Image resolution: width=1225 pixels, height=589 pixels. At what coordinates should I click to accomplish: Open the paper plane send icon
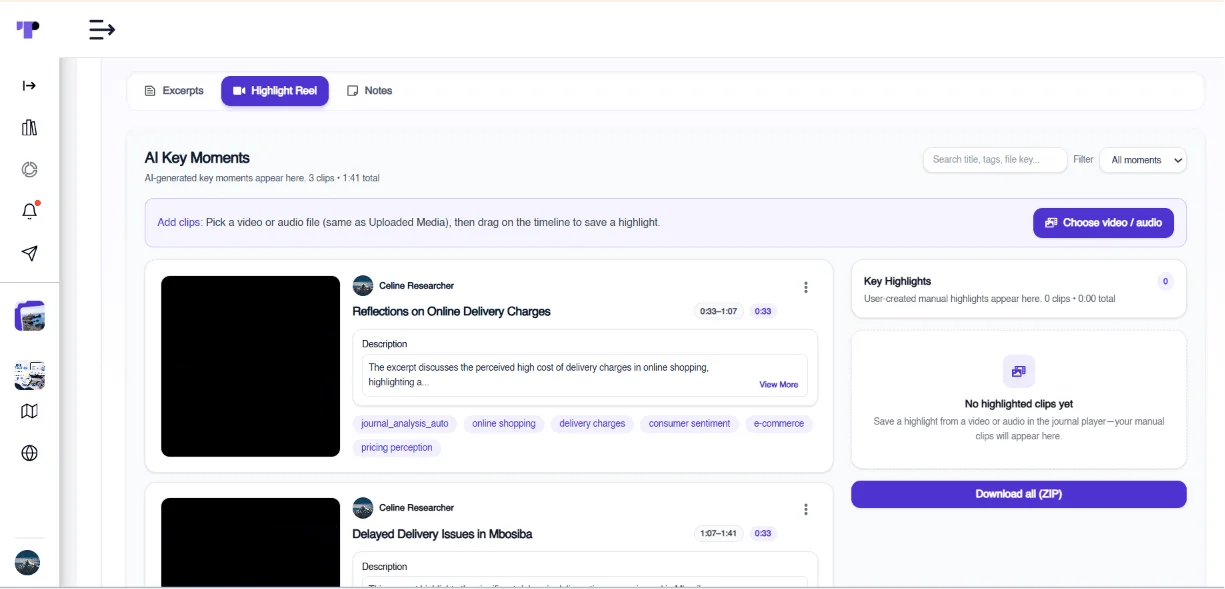[x=29, y=254]
